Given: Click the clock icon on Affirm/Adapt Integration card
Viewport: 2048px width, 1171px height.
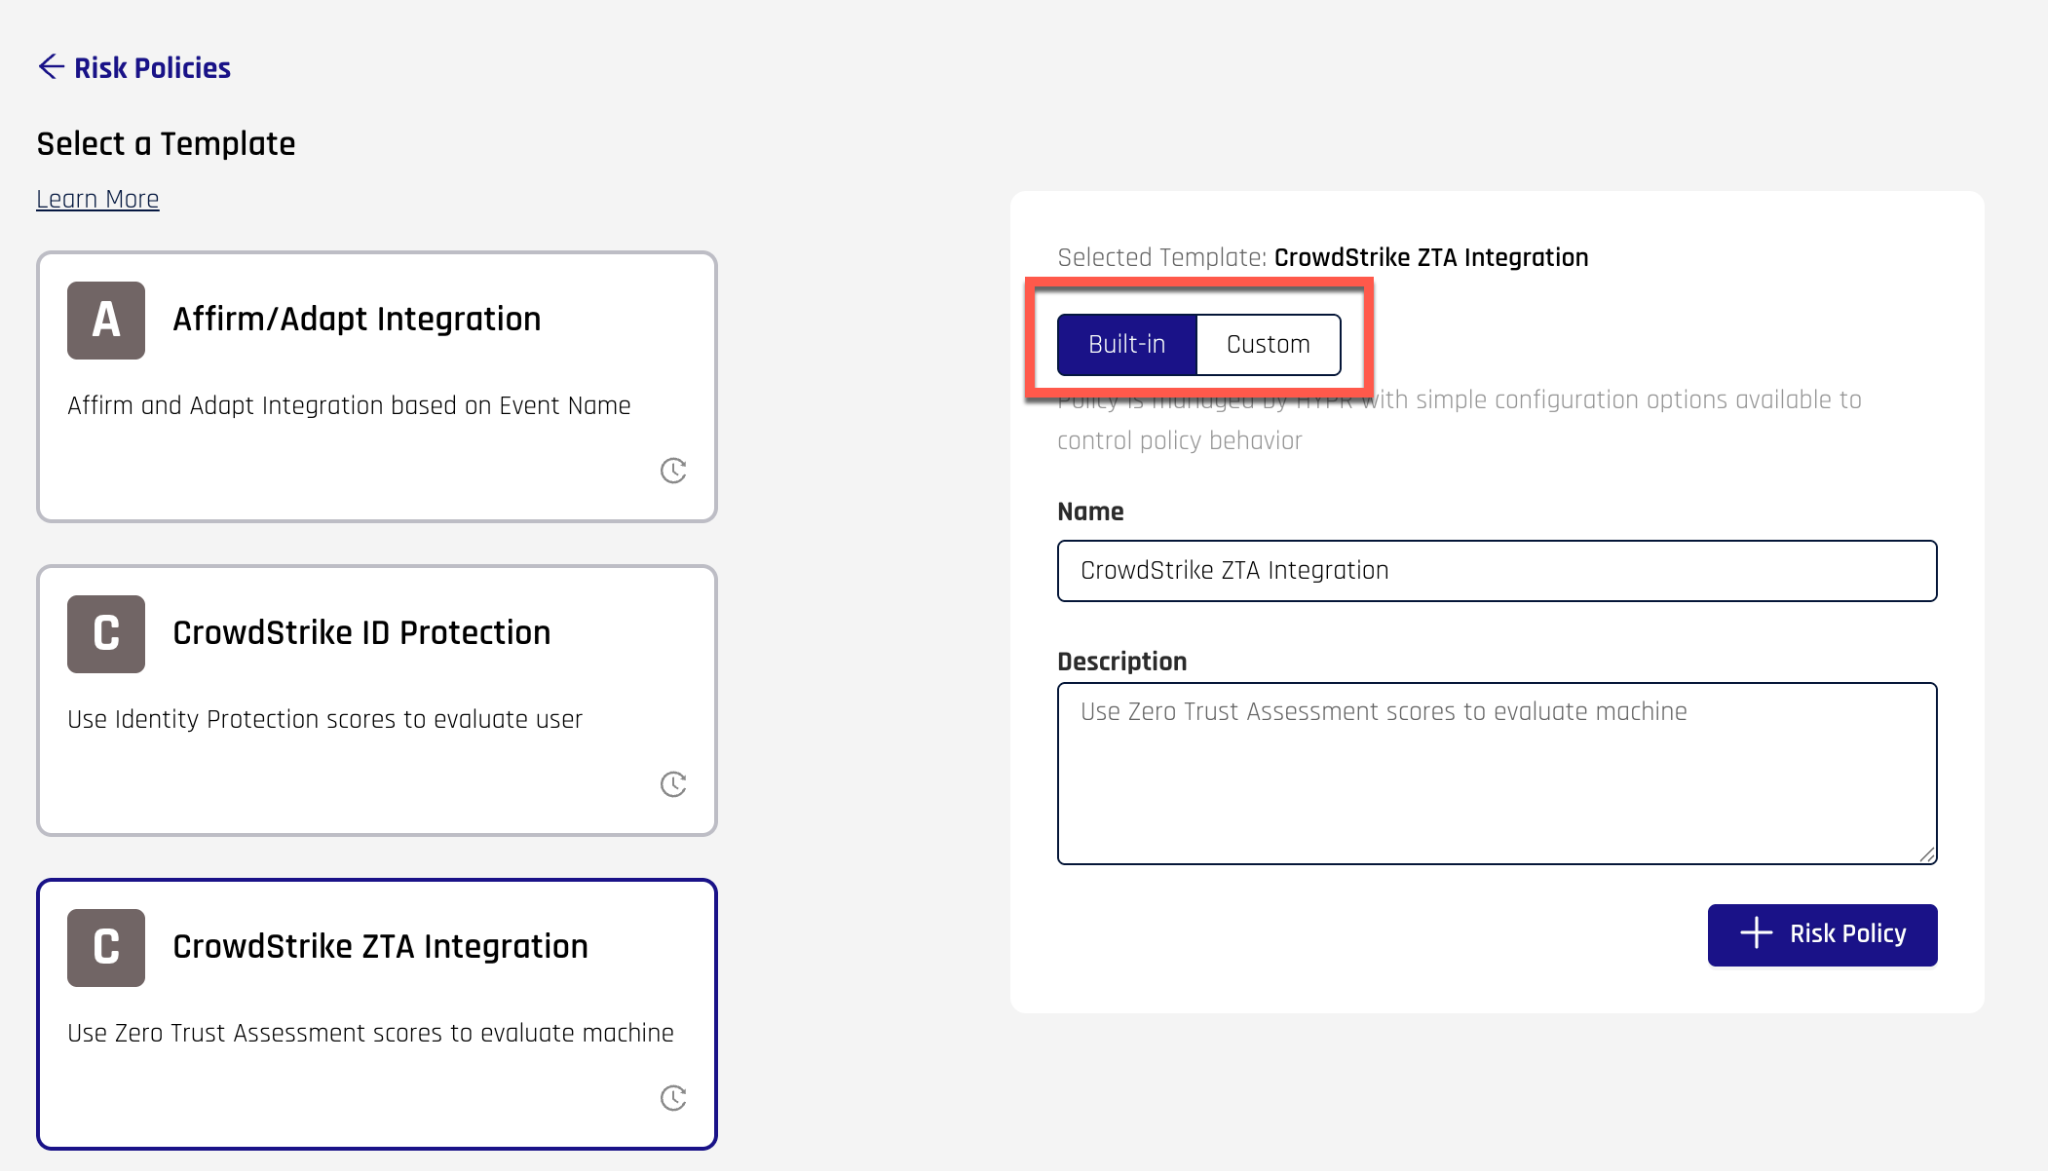Looking at the screenshot, I should coord(674,470).
